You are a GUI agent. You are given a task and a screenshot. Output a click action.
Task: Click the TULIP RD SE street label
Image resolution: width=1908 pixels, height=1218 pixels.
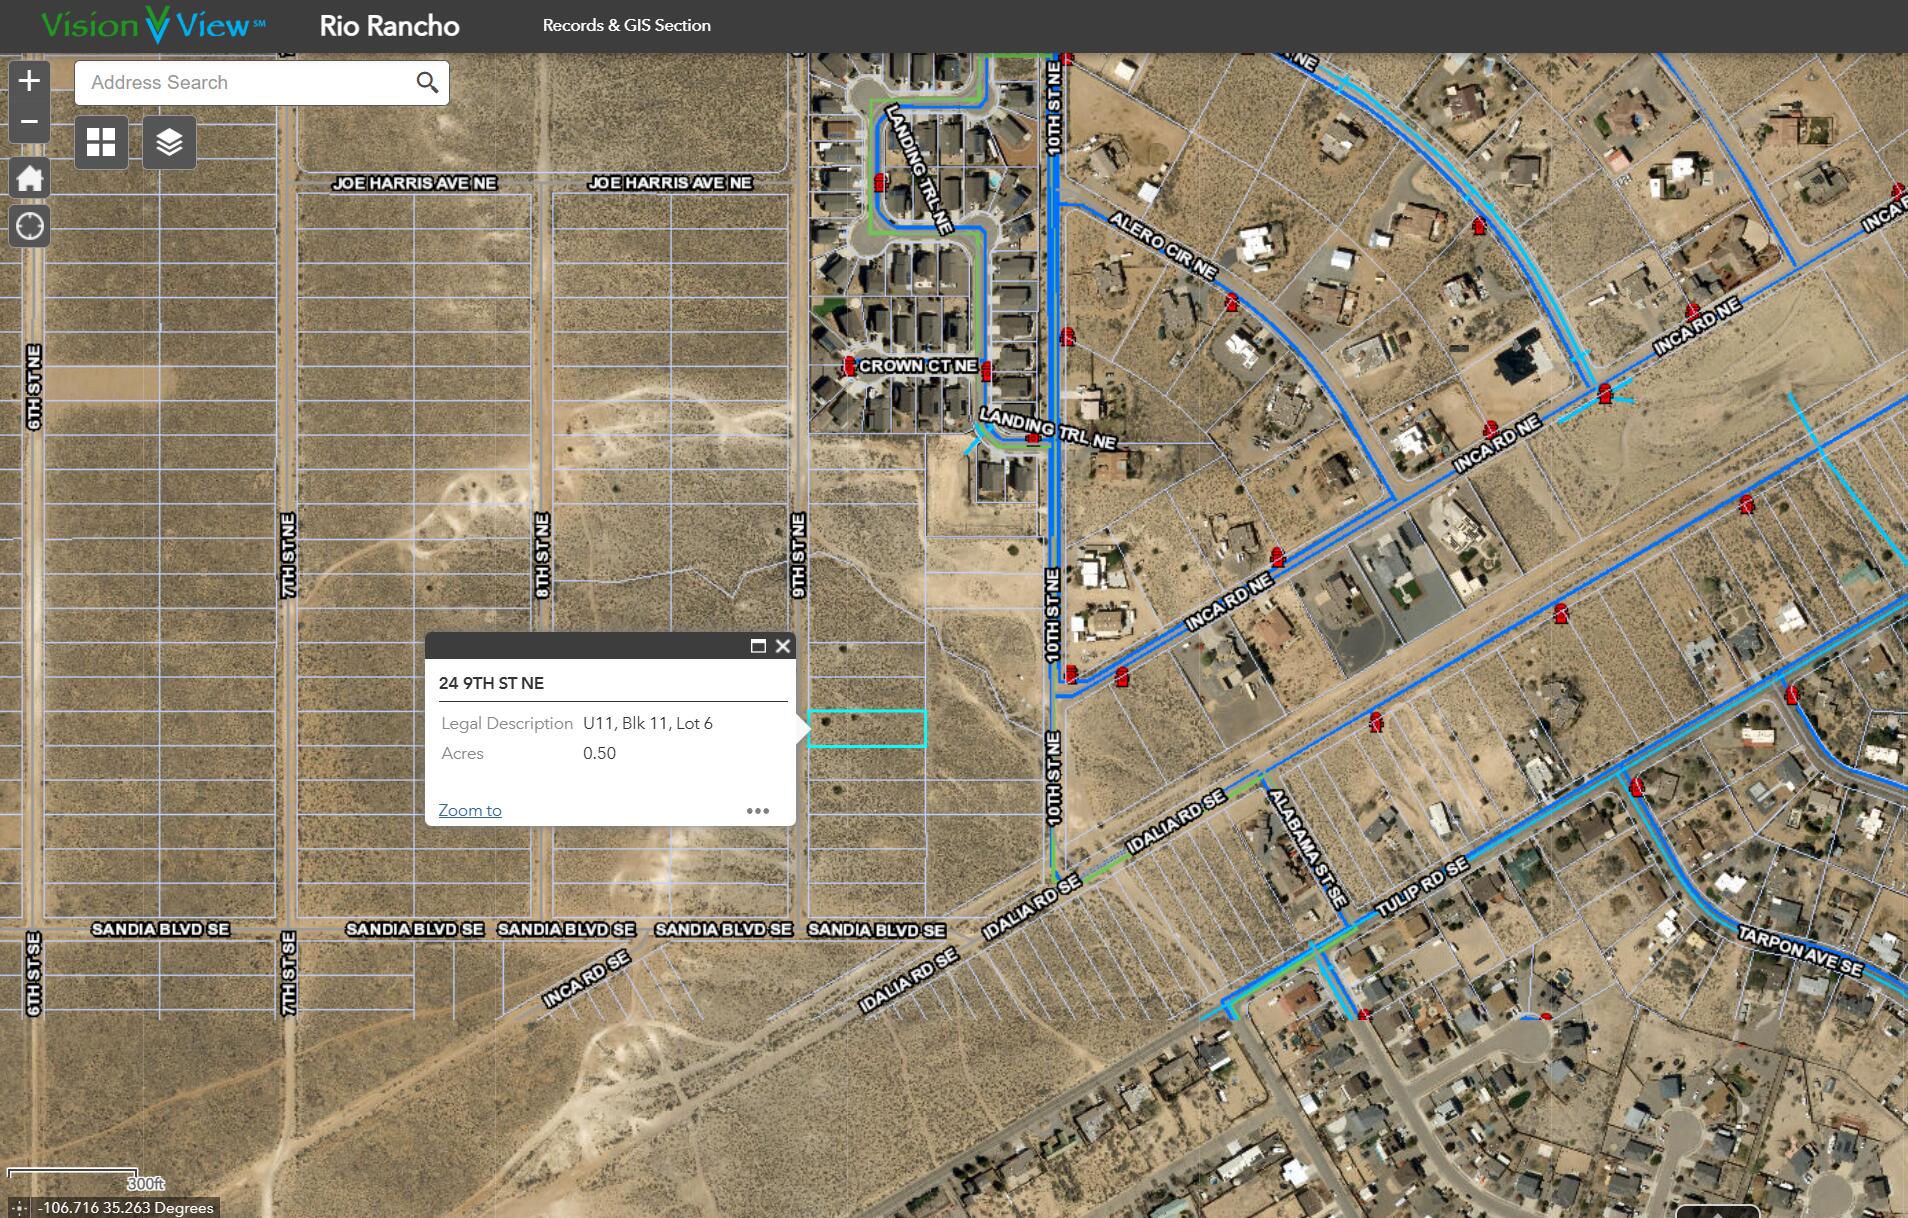click(x=1422, y=887)
